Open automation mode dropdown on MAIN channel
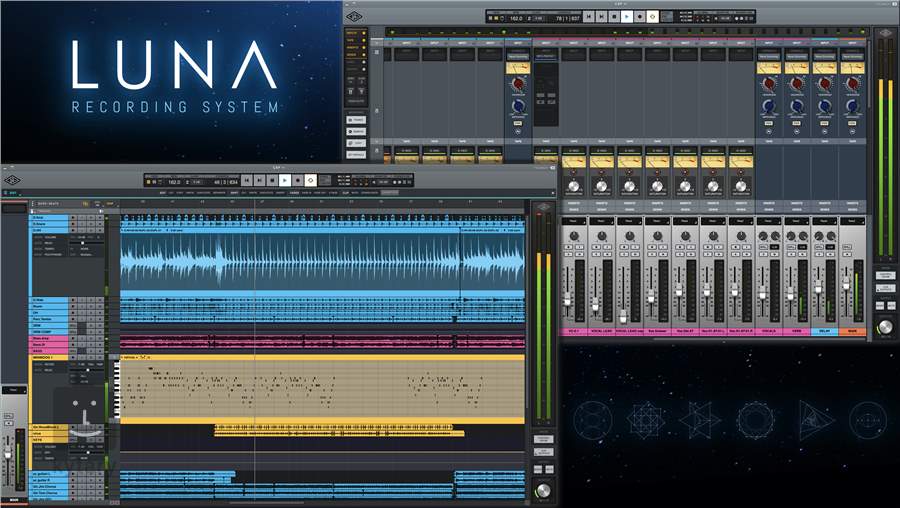The image size is (900, 508). pyautogui.click(x=853, y=220)
